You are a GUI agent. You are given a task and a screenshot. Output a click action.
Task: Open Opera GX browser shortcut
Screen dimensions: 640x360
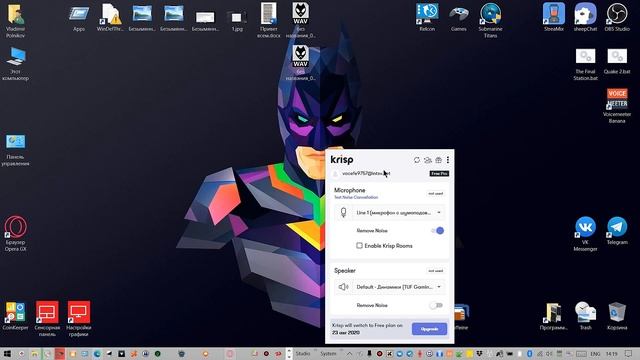[16, 233]
